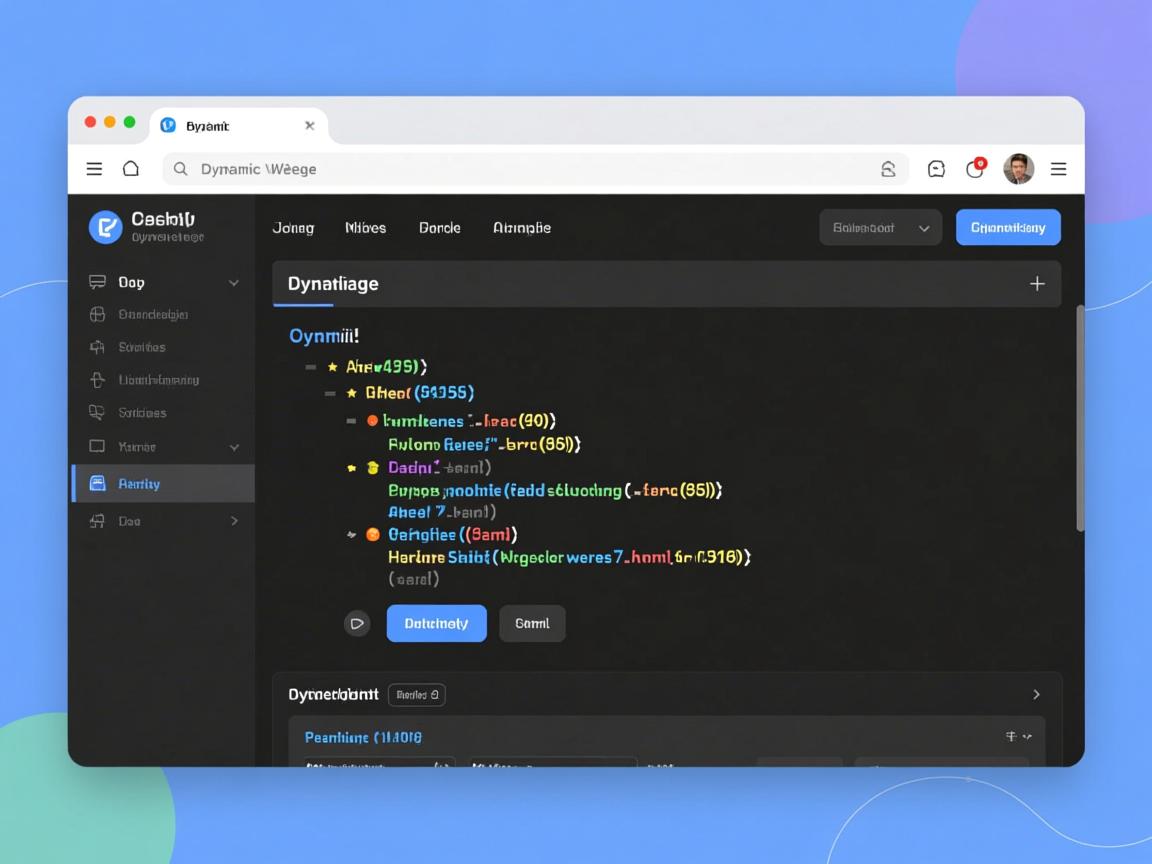Expand the Dynnerdobmt panel arrow

(x=1036, y=694)
